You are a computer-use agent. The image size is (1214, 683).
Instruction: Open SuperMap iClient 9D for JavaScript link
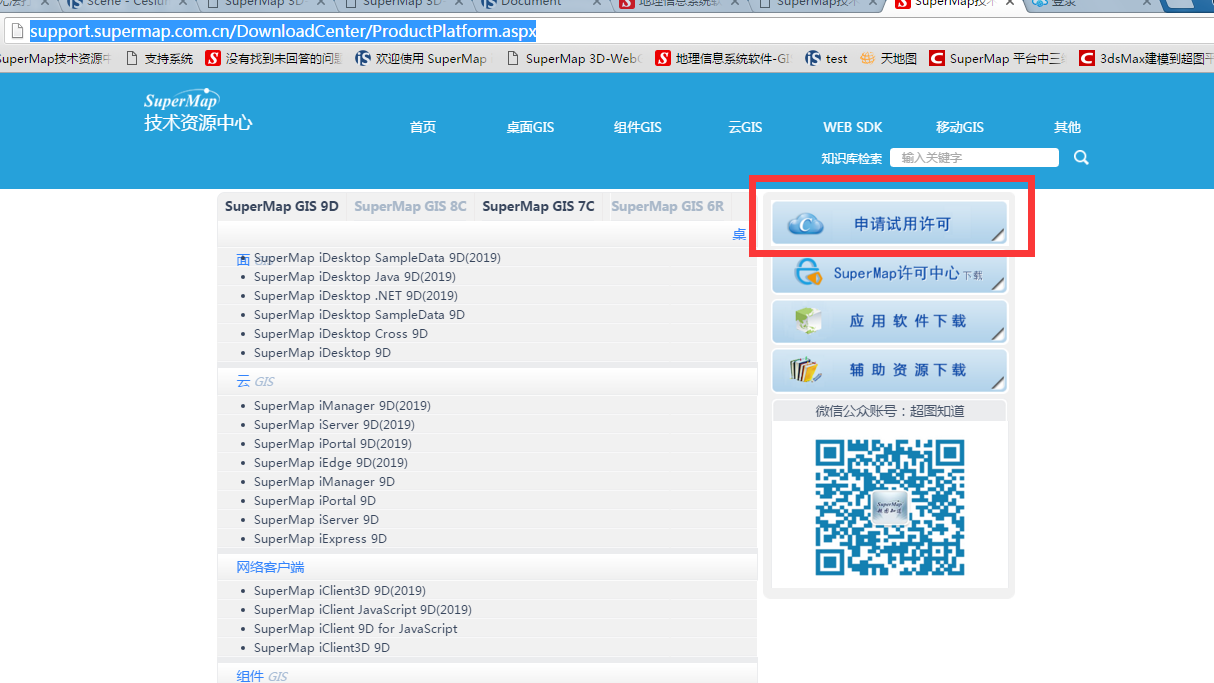coord(356,629)
